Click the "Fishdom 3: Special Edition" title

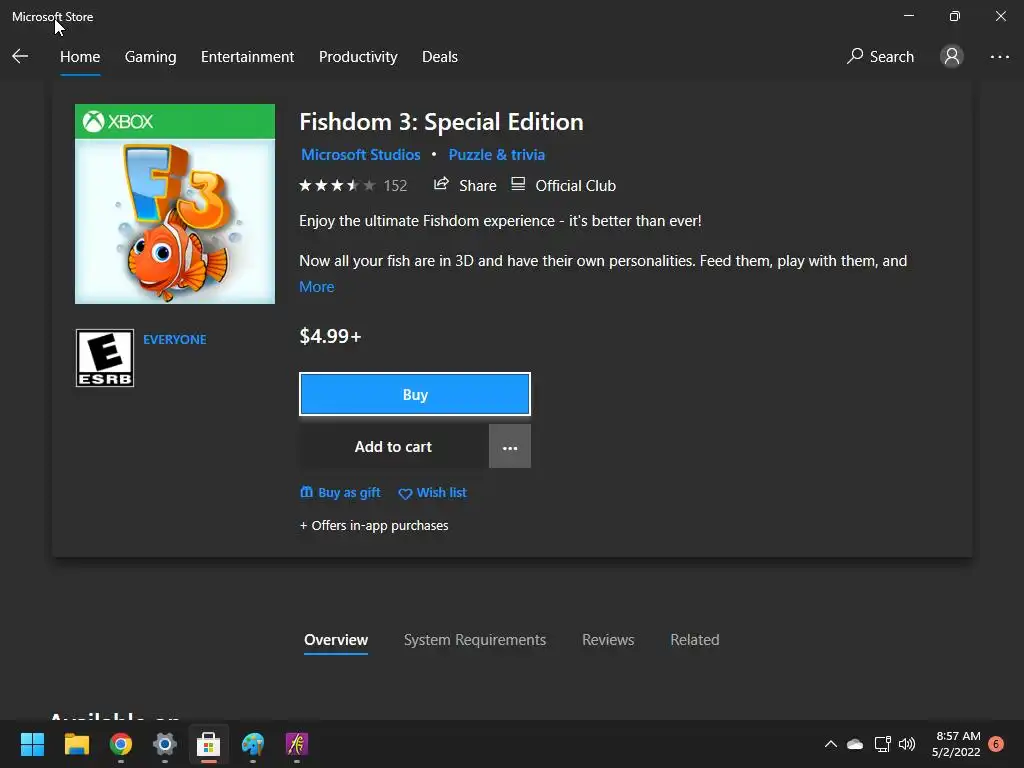pyautogui.click(x=441, y=122)
